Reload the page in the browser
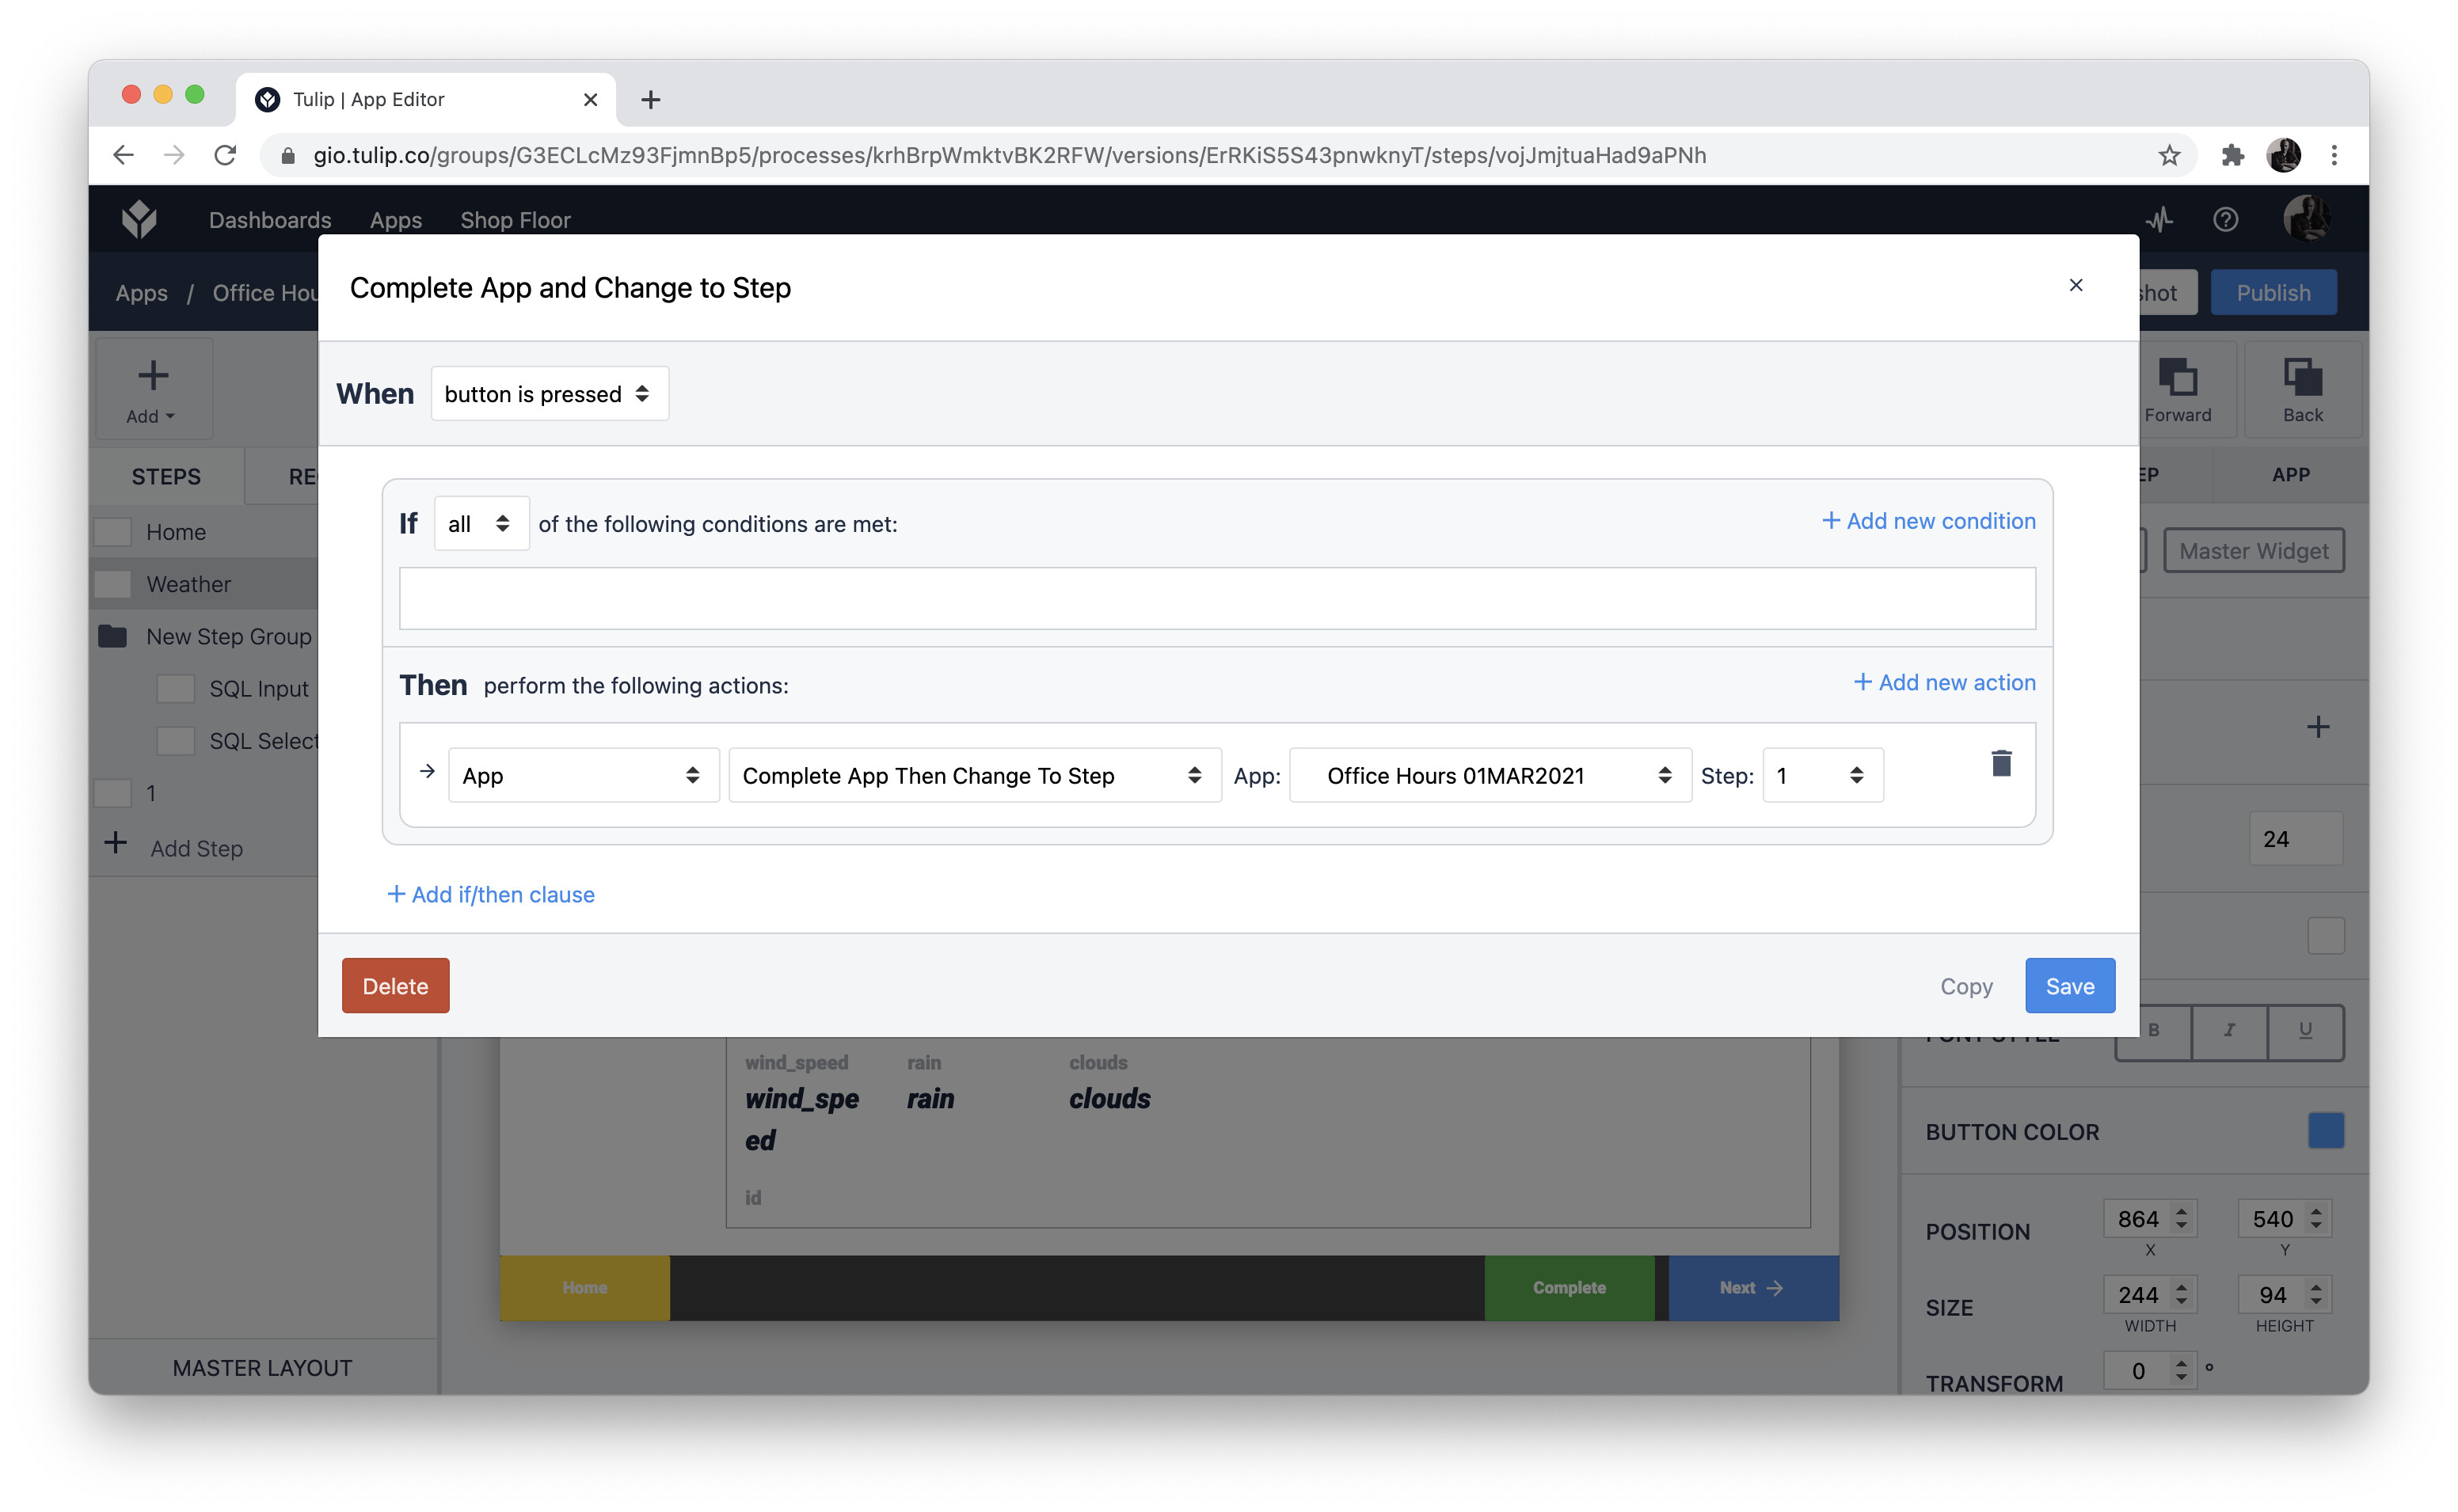2458x1512 pixels. click(225, 155)
